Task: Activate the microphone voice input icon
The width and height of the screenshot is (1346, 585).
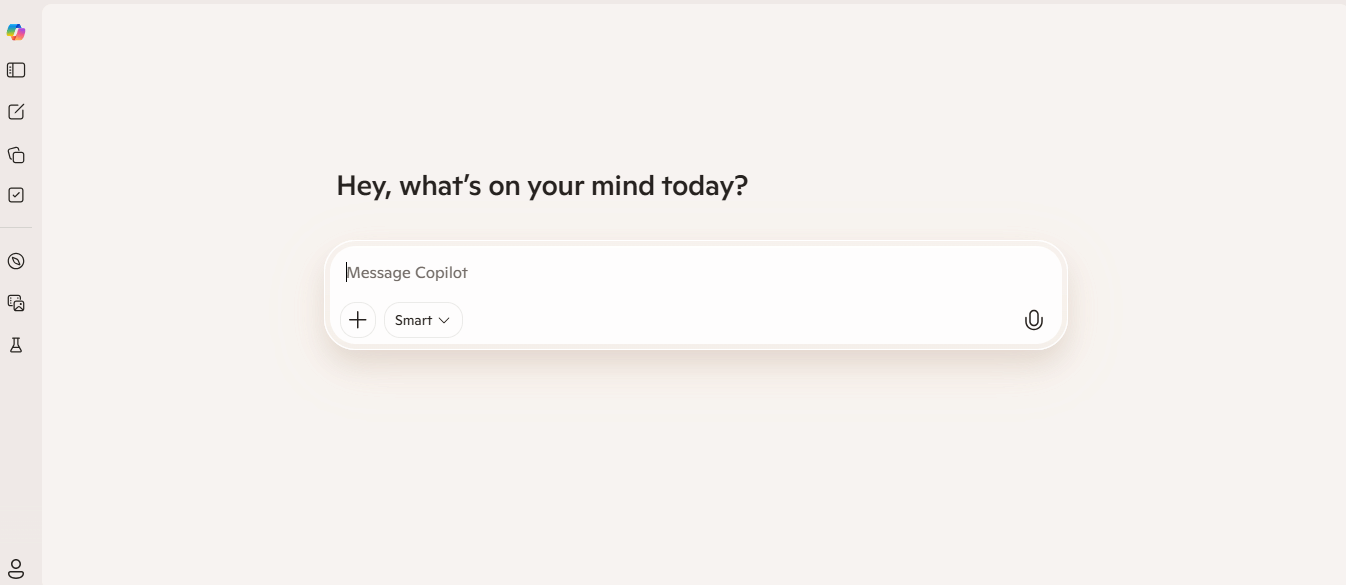Action: pyautogui.click(x=1033, y=320)
